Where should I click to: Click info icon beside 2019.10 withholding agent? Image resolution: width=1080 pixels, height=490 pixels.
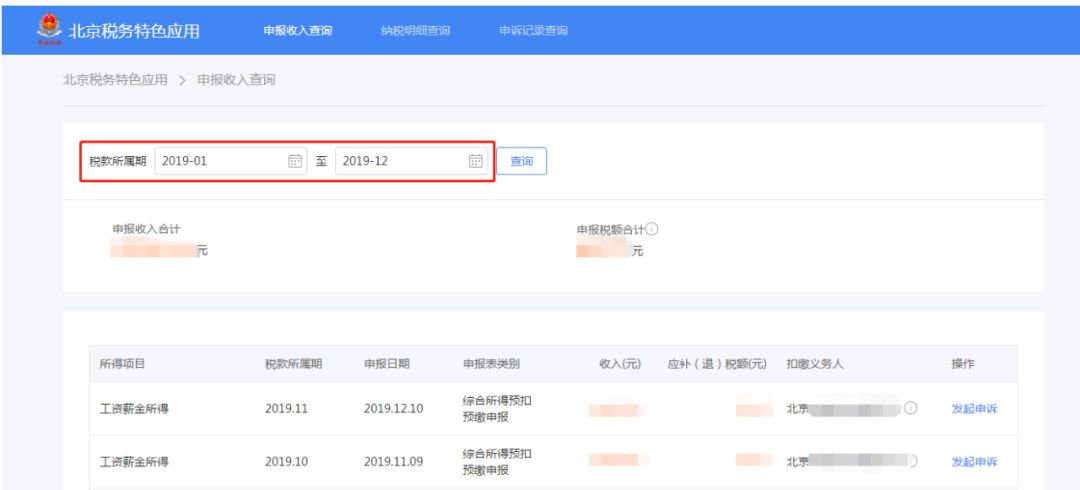point(911,461)
